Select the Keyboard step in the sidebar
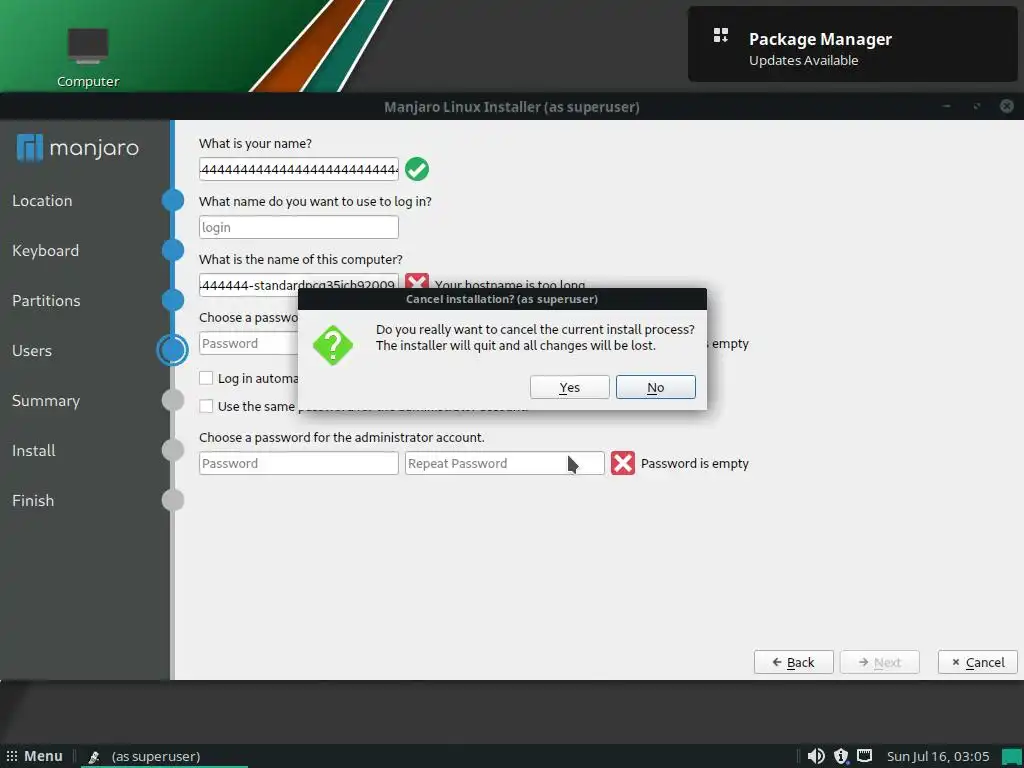Viewport: 1024px width, 768px height. coord(46,251)
